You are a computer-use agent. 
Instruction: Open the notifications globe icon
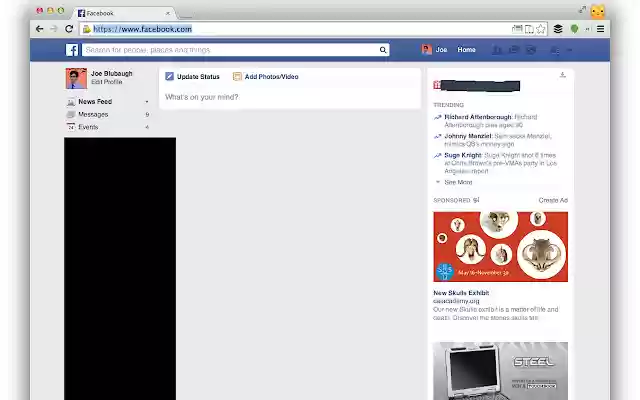pos(531,50)
